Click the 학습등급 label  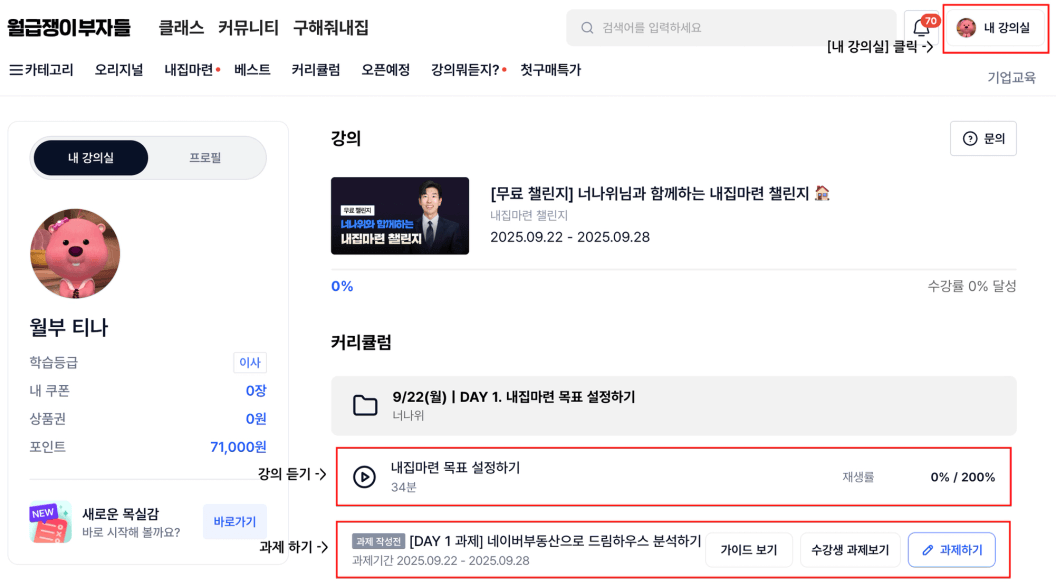tap(53, 362)
